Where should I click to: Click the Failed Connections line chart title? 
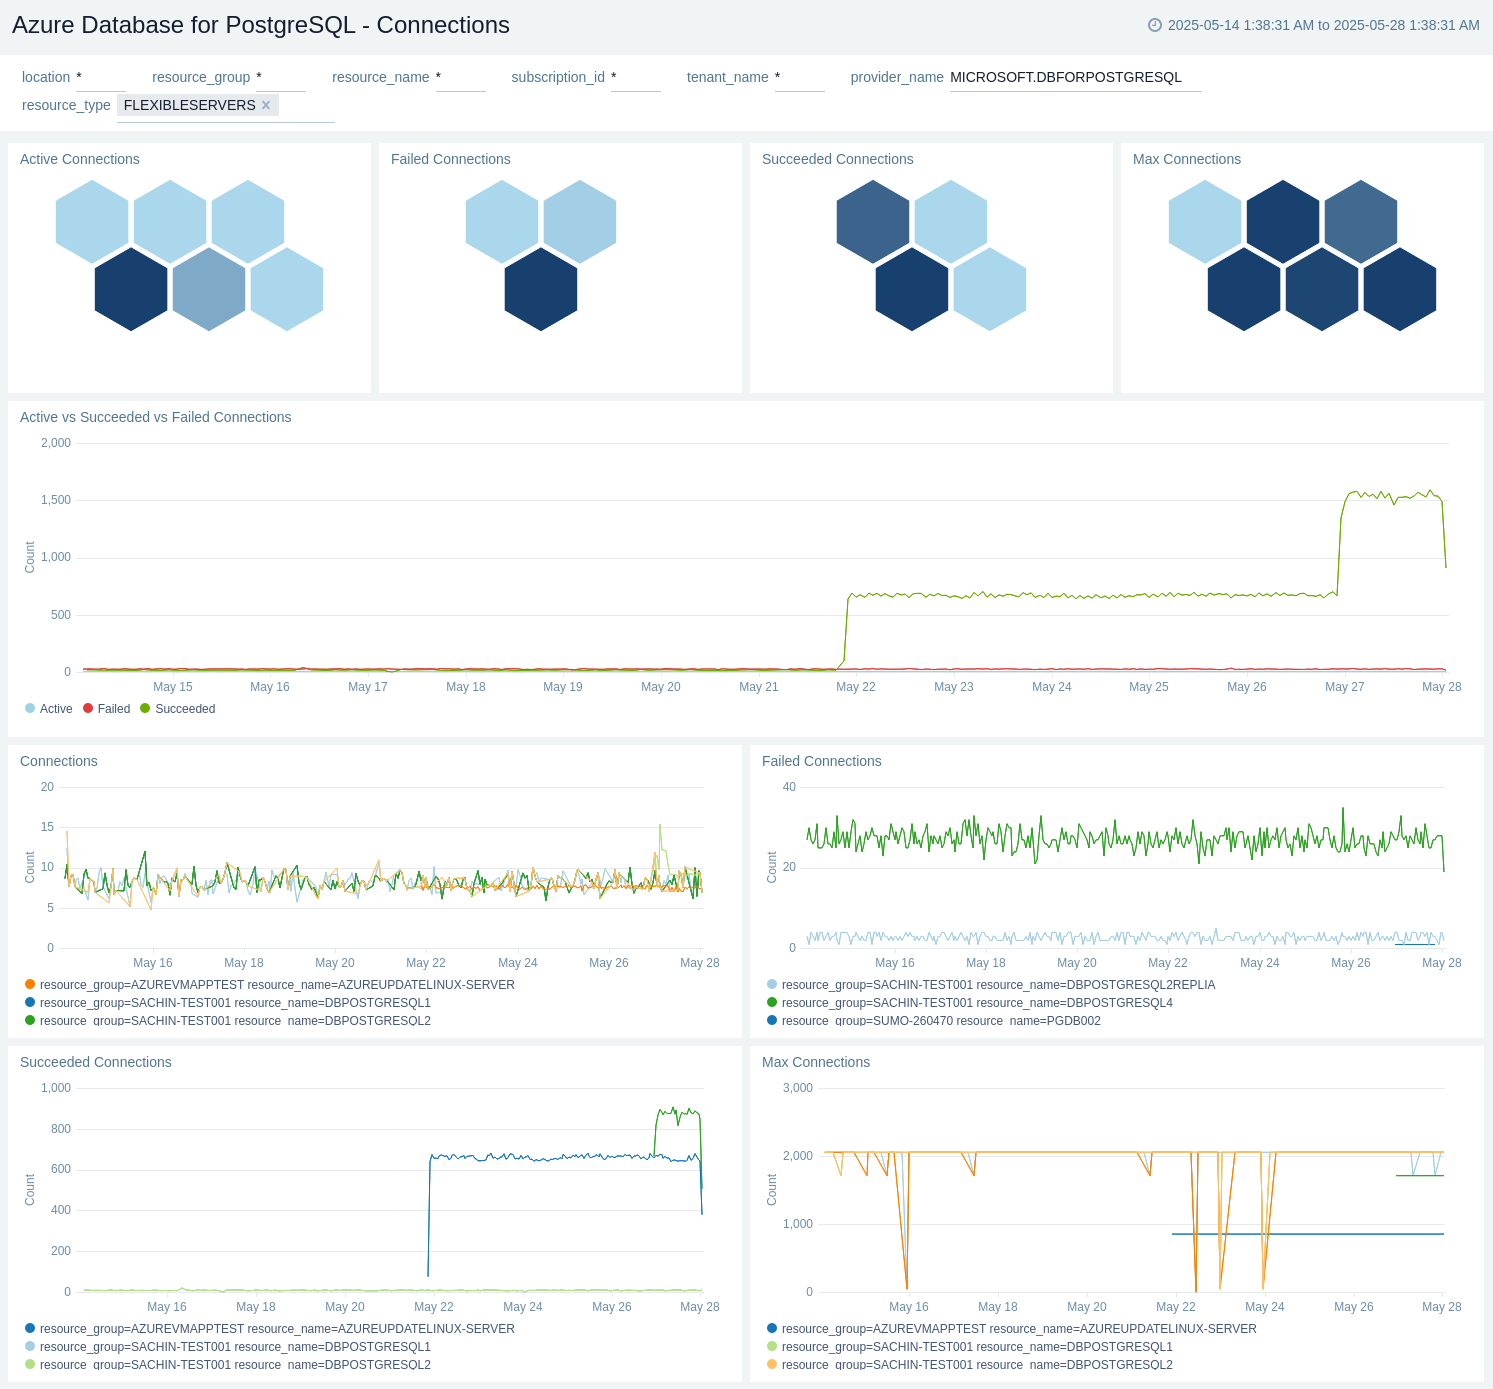point(822,761)
